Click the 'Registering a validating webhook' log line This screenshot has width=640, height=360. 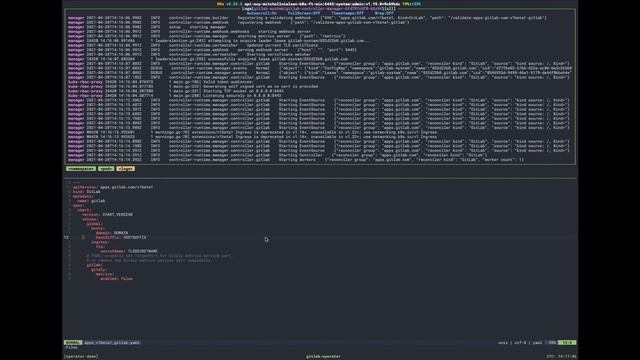(x=307, y=18)
